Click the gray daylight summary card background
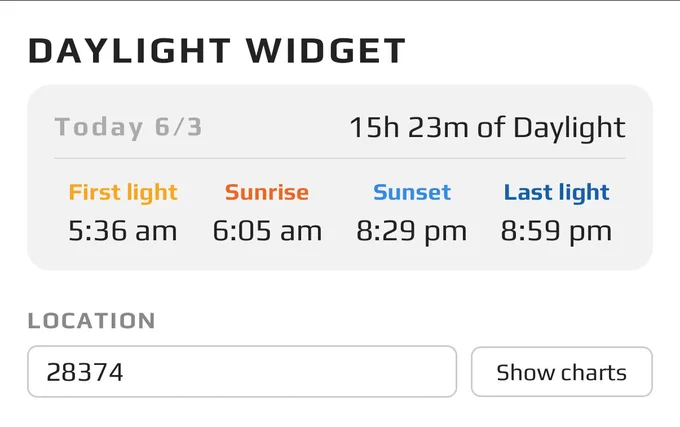Viewport: 680px width, 427px height. coord(340,259)
